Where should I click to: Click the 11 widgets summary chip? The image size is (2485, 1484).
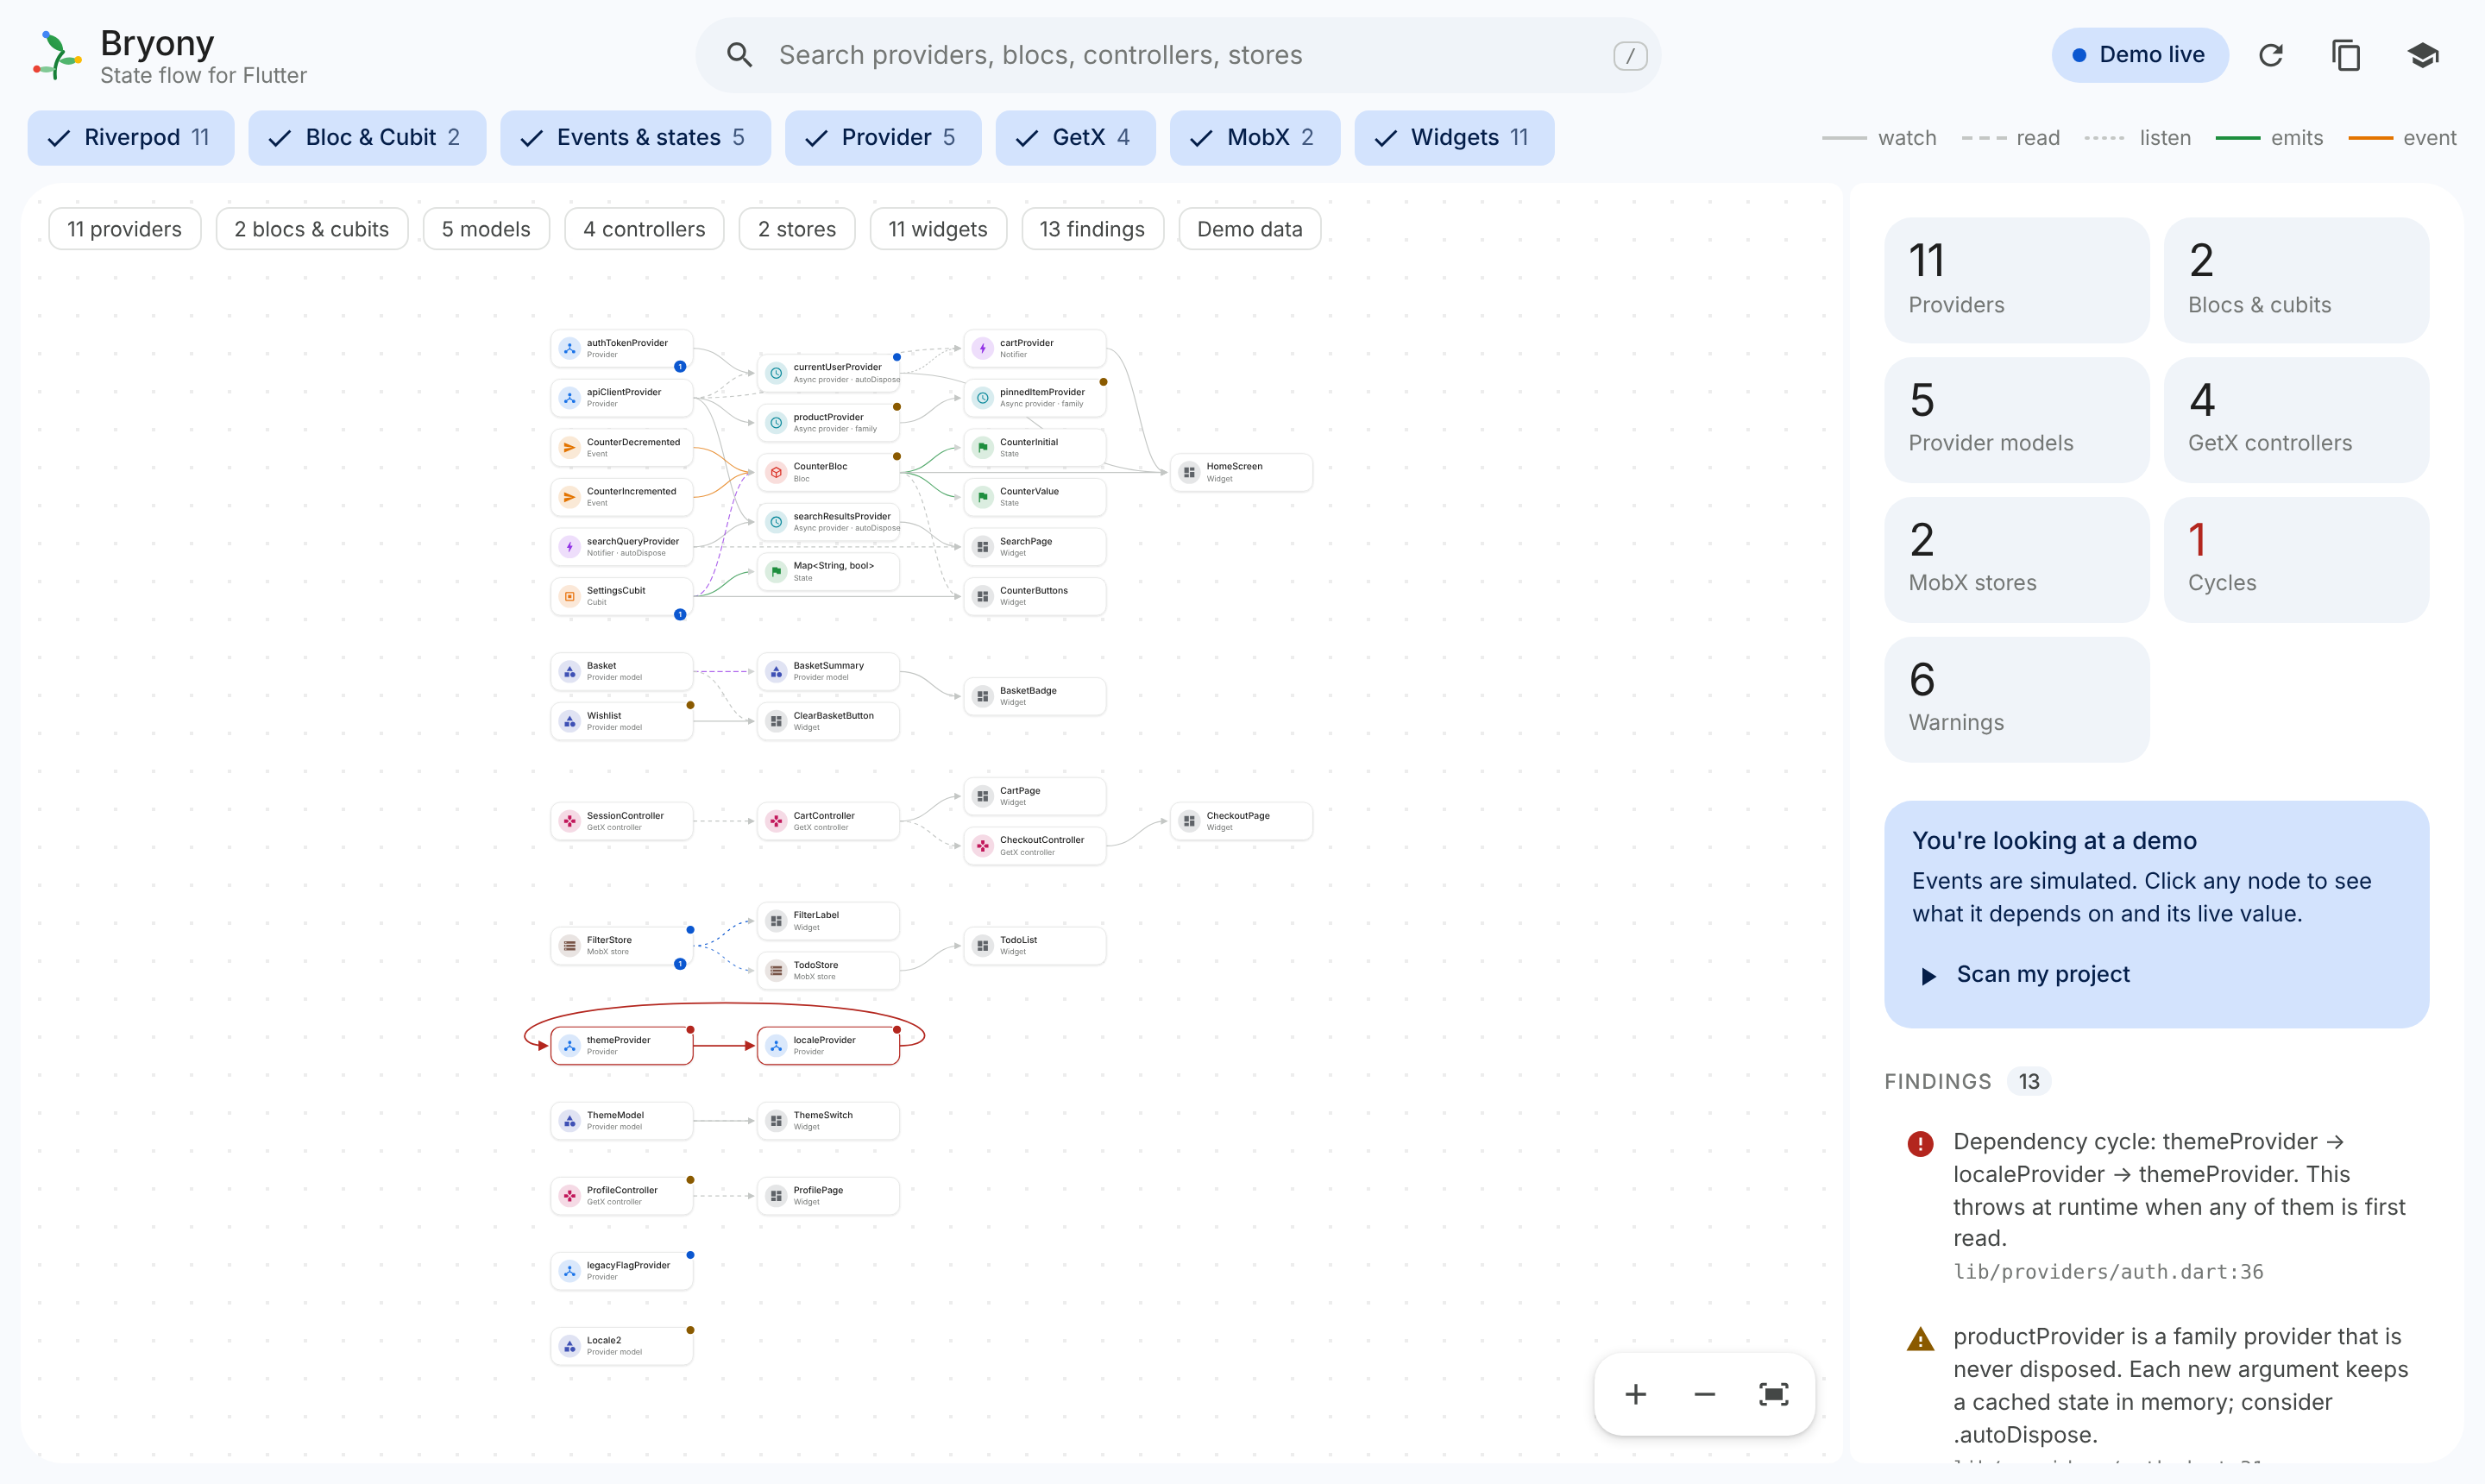[x=938, y=229]
